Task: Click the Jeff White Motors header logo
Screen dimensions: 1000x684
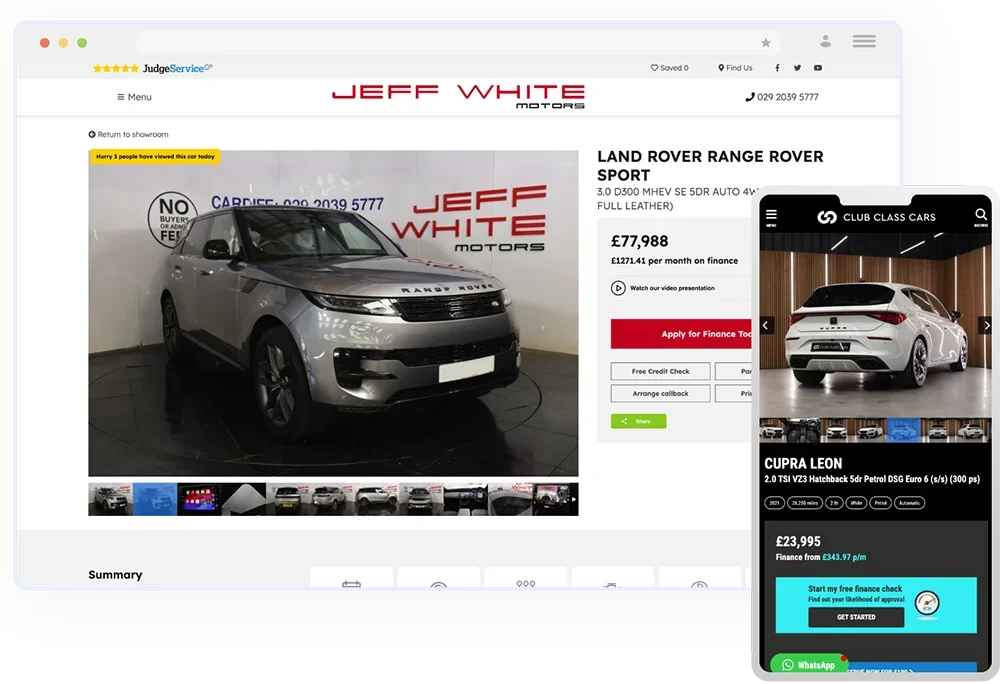Action: [x=458, y=96]
